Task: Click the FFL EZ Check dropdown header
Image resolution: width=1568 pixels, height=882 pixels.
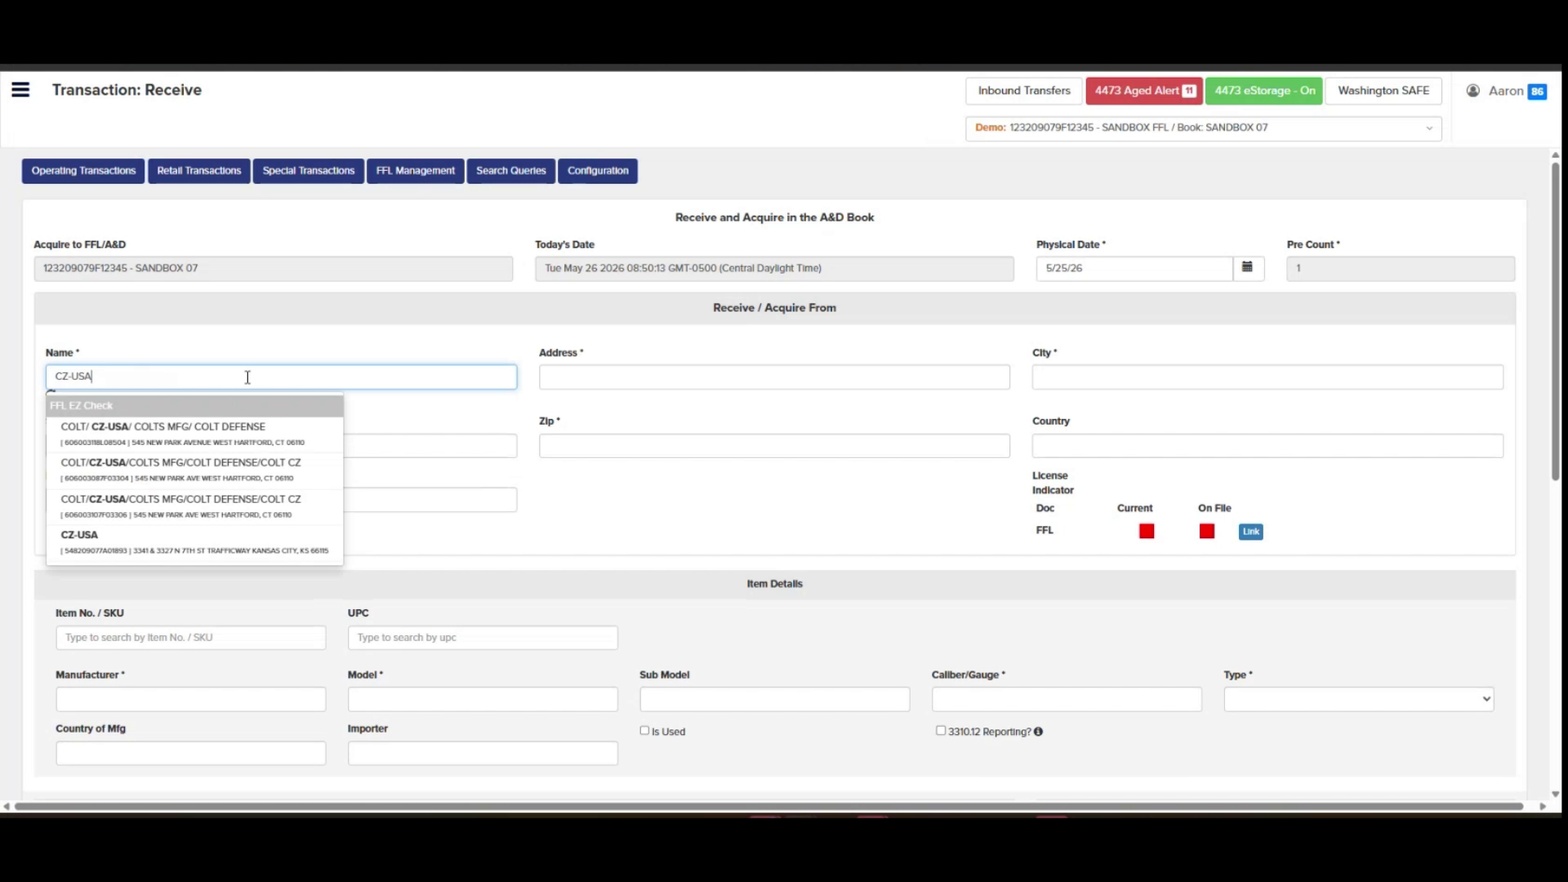Action: pos(195,406)
